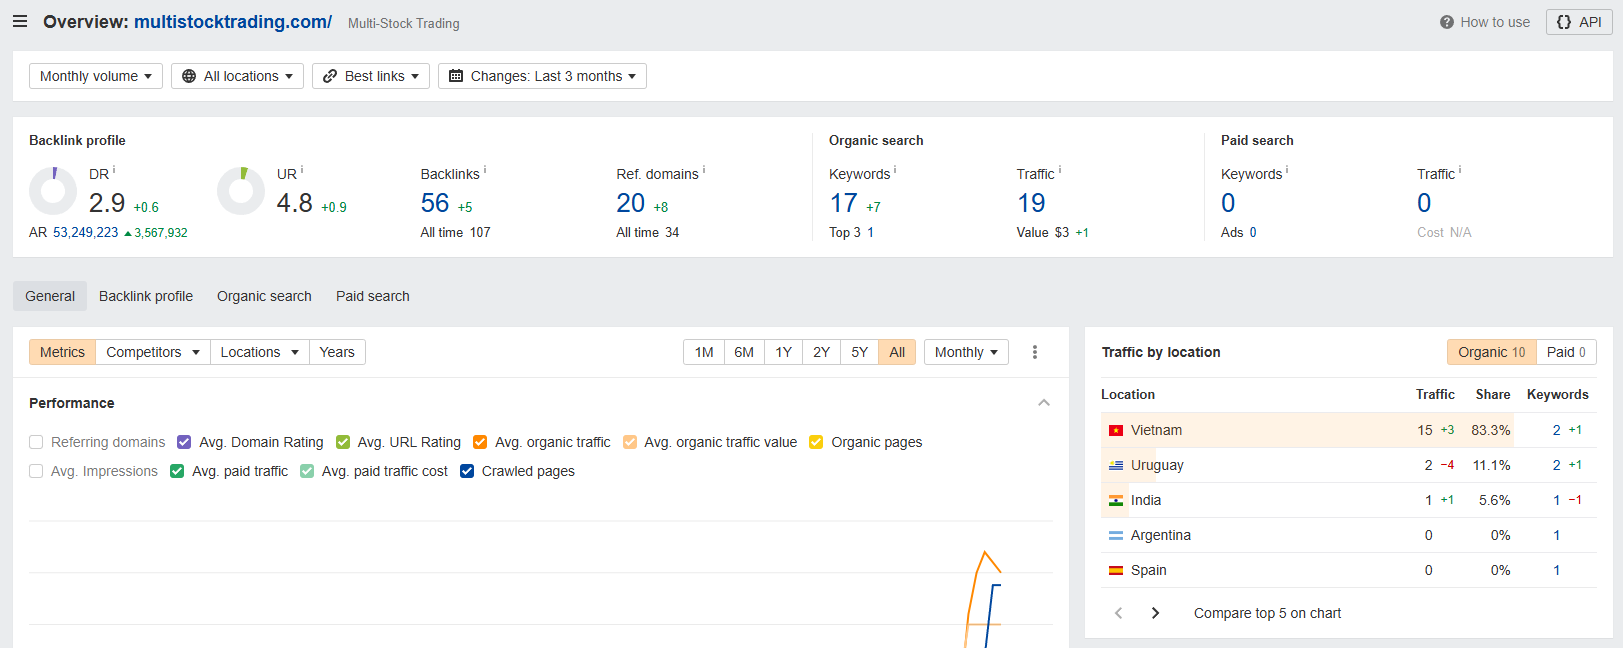This screenshot has width=1623, height=648.
Task: Click organic Keywords value 17
Action: [x=844, y=203]
